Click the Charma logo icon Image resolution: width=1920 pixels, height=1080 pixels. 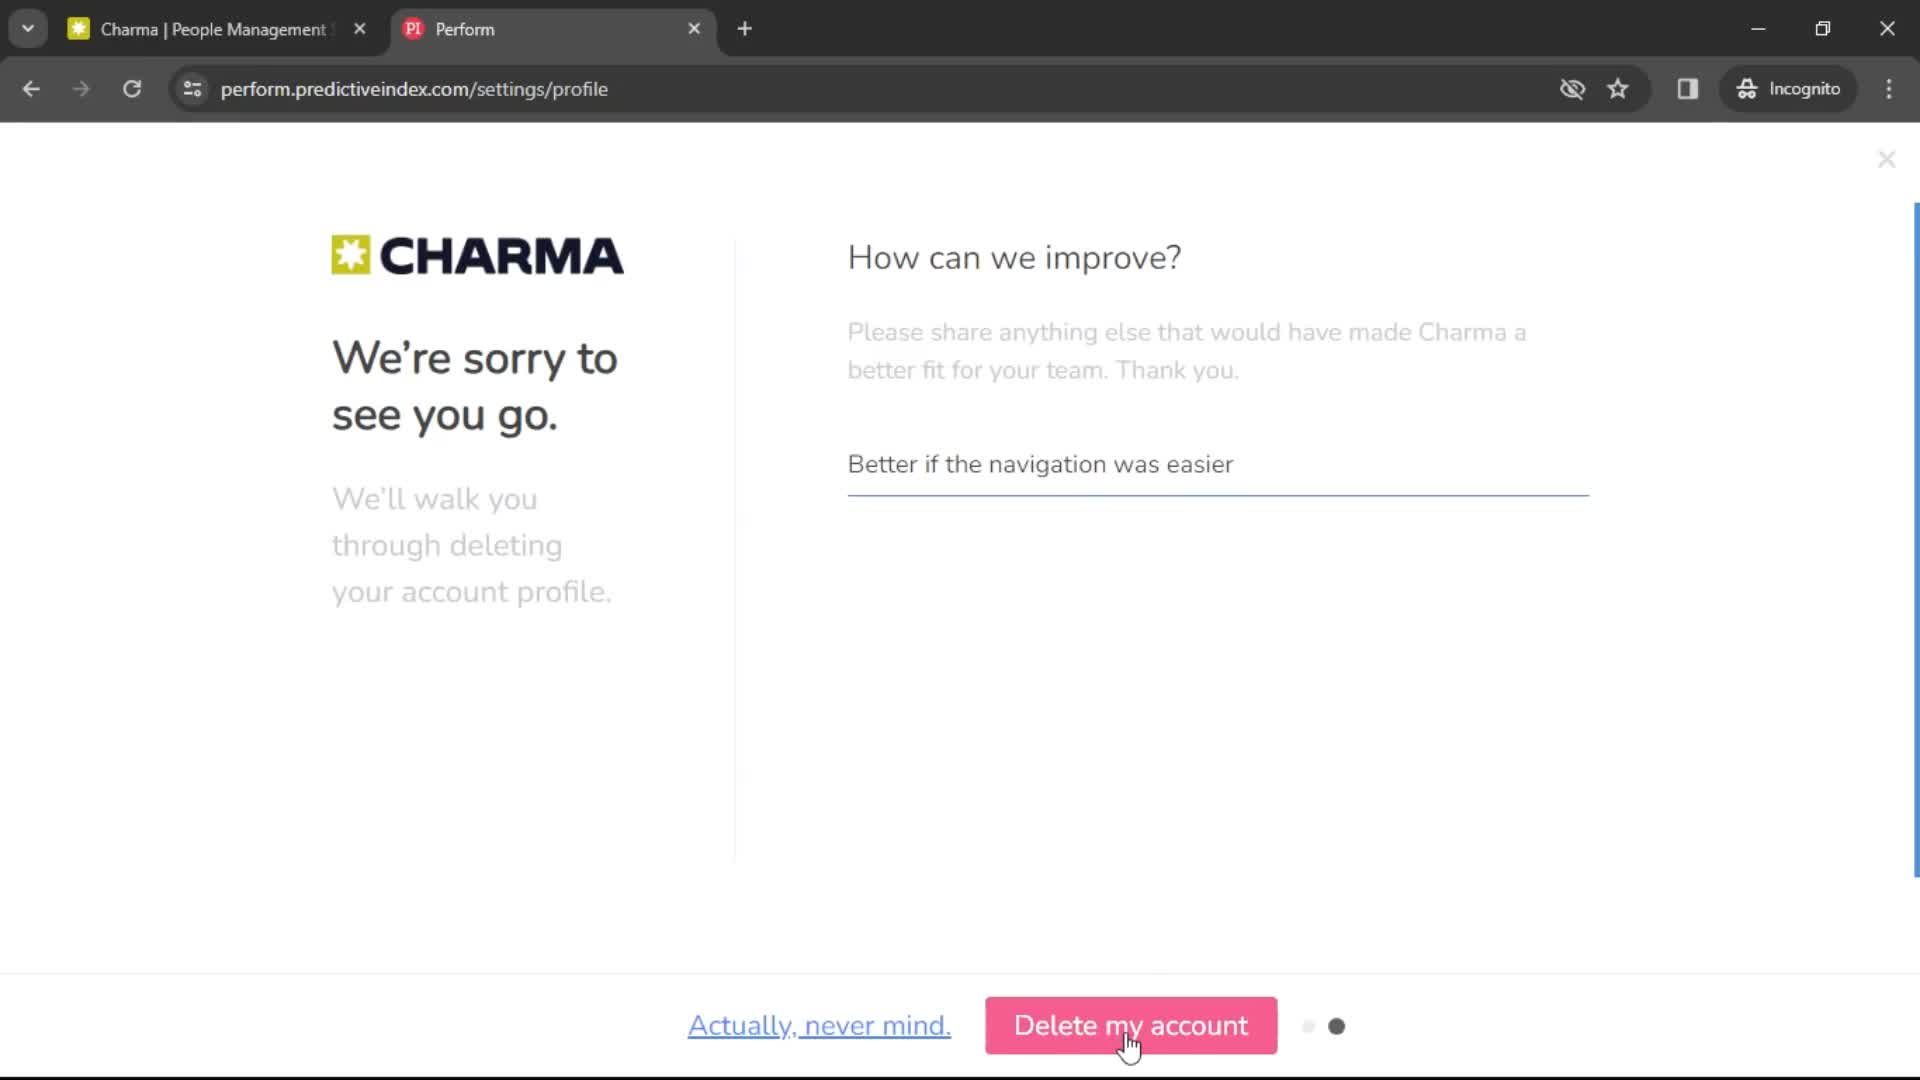(350, 255)
